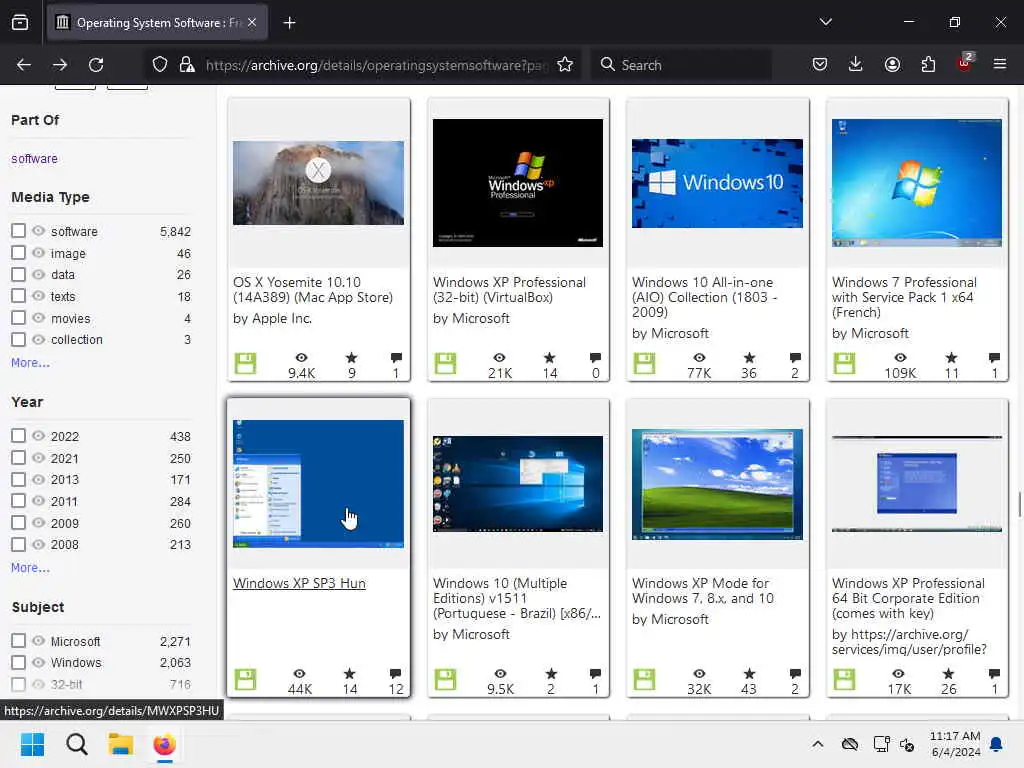Image resolution: width=1024 pixels, height=768 pixels.
Task: Open Firefox View icon
Action: [x=20, y=22]
